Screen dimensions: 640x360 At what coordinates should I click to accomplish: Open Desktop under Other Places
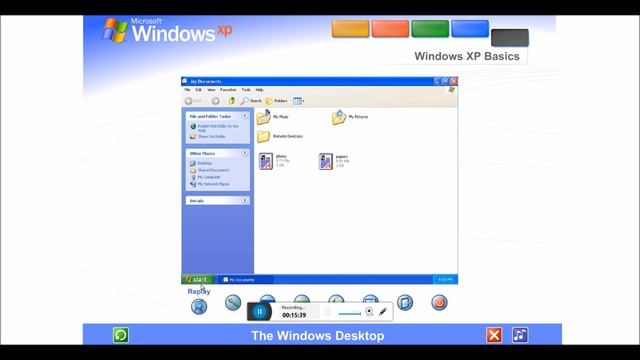[x=201, y=163]
